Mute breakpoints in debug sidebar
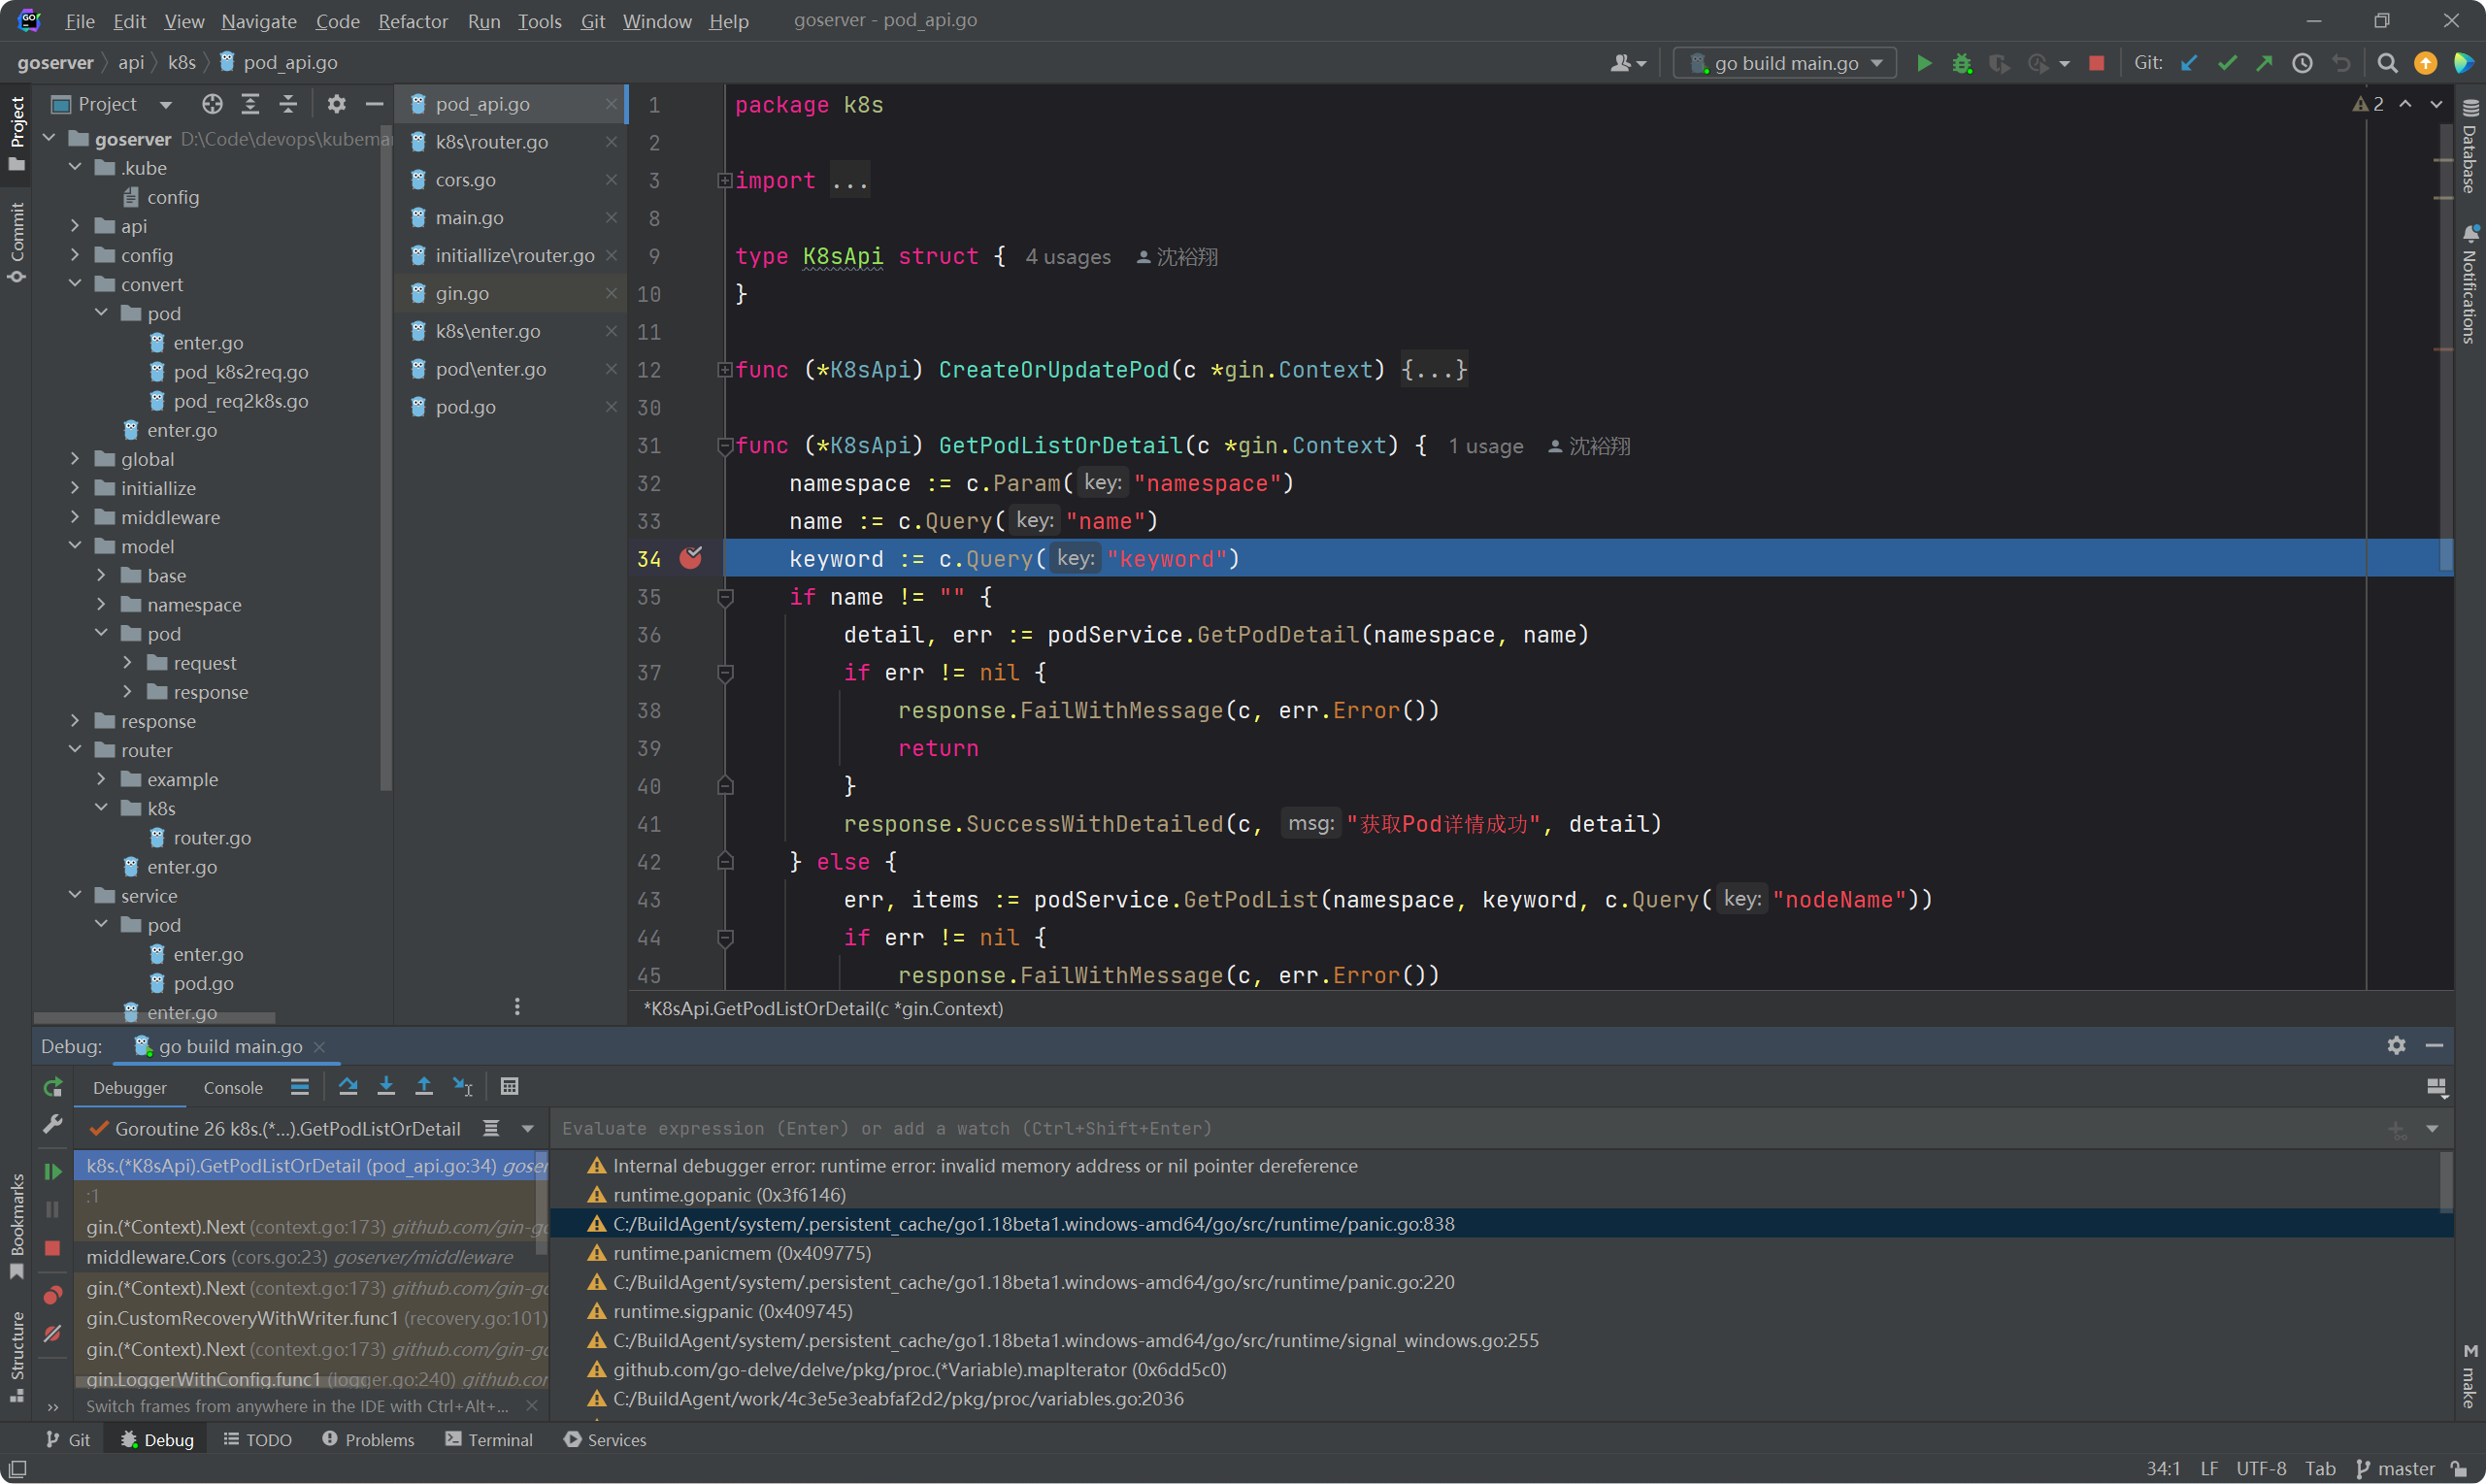The image size is (2486, 1484). (53, 1334)
